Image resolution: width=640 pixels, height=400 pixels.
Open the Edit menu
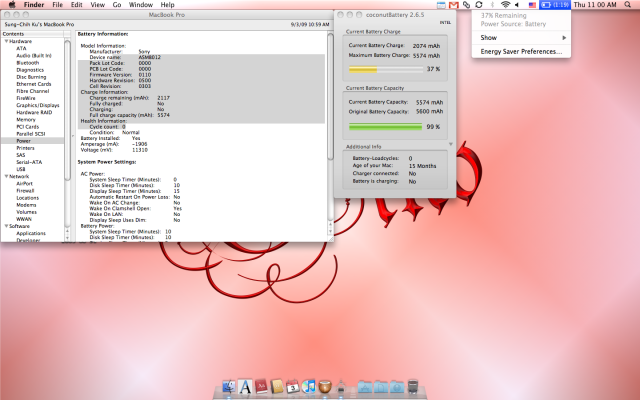pyautogui.click(x=76, y=5)
